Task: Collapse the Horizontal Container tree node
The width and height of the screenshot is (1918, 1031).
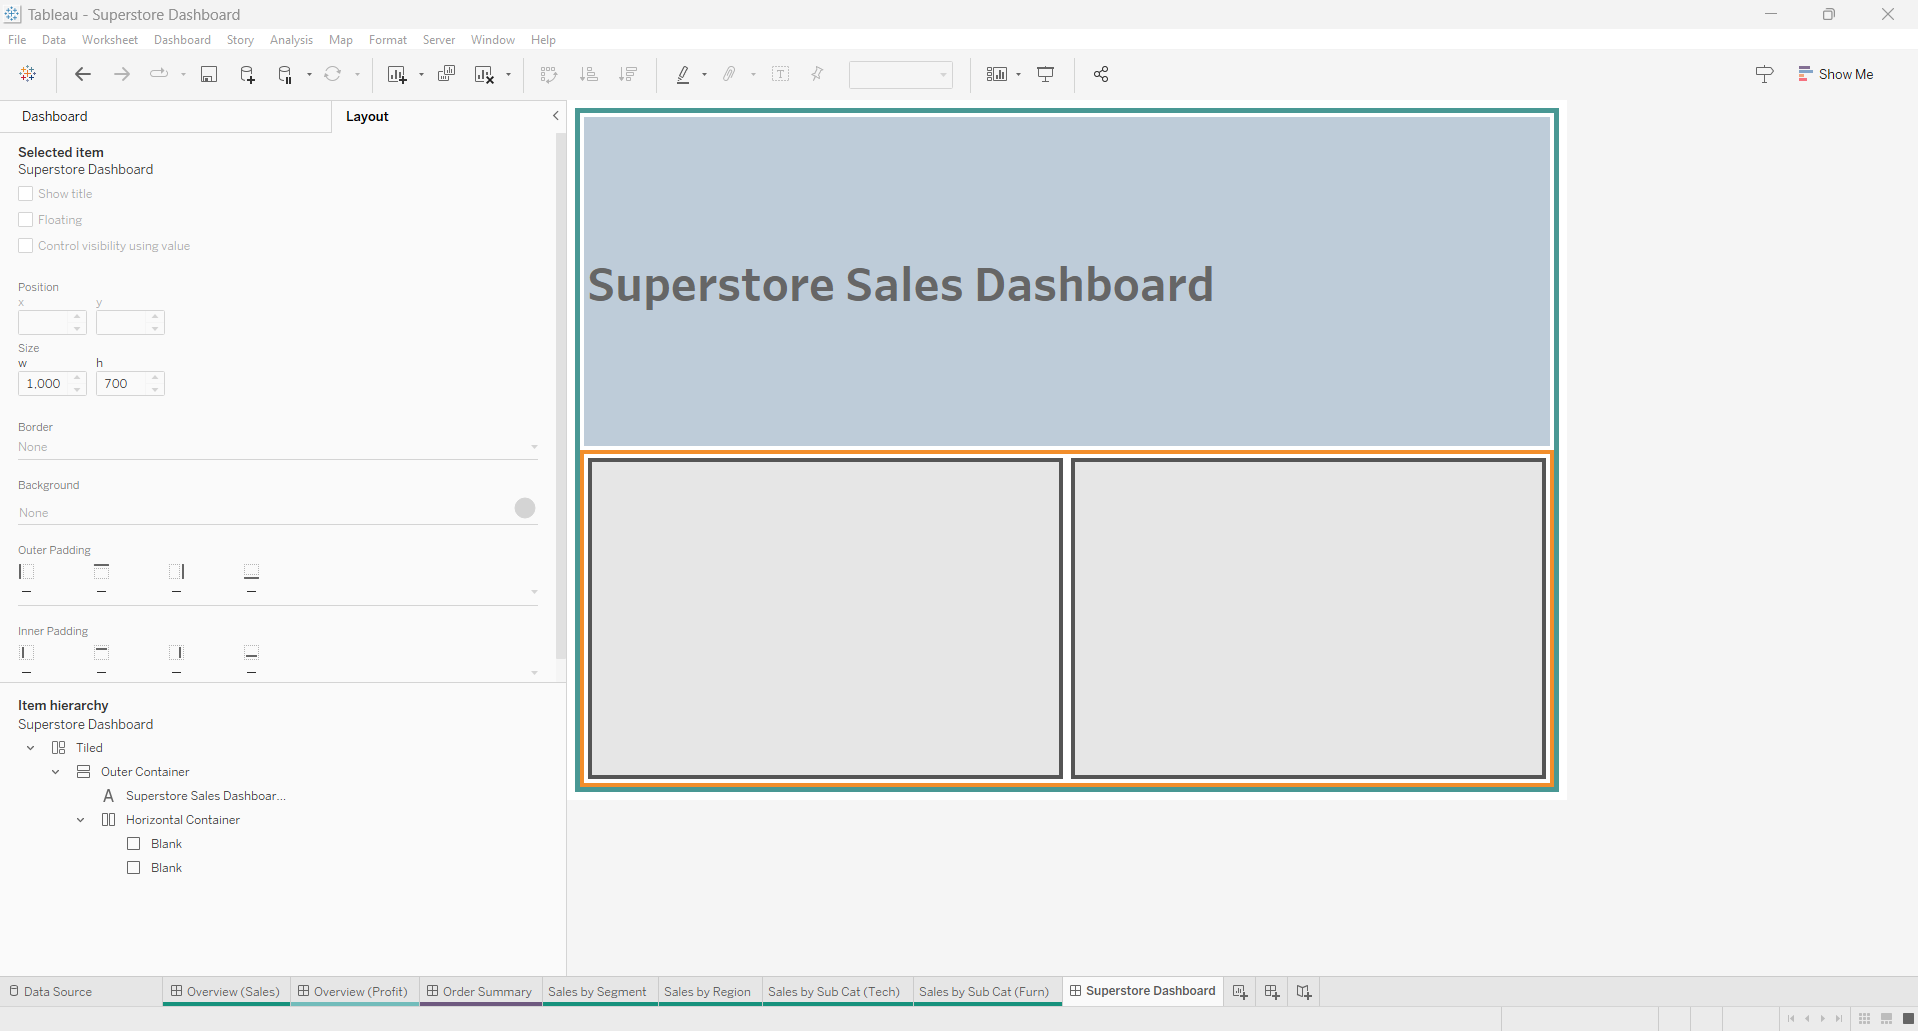Action: point(81,820)
